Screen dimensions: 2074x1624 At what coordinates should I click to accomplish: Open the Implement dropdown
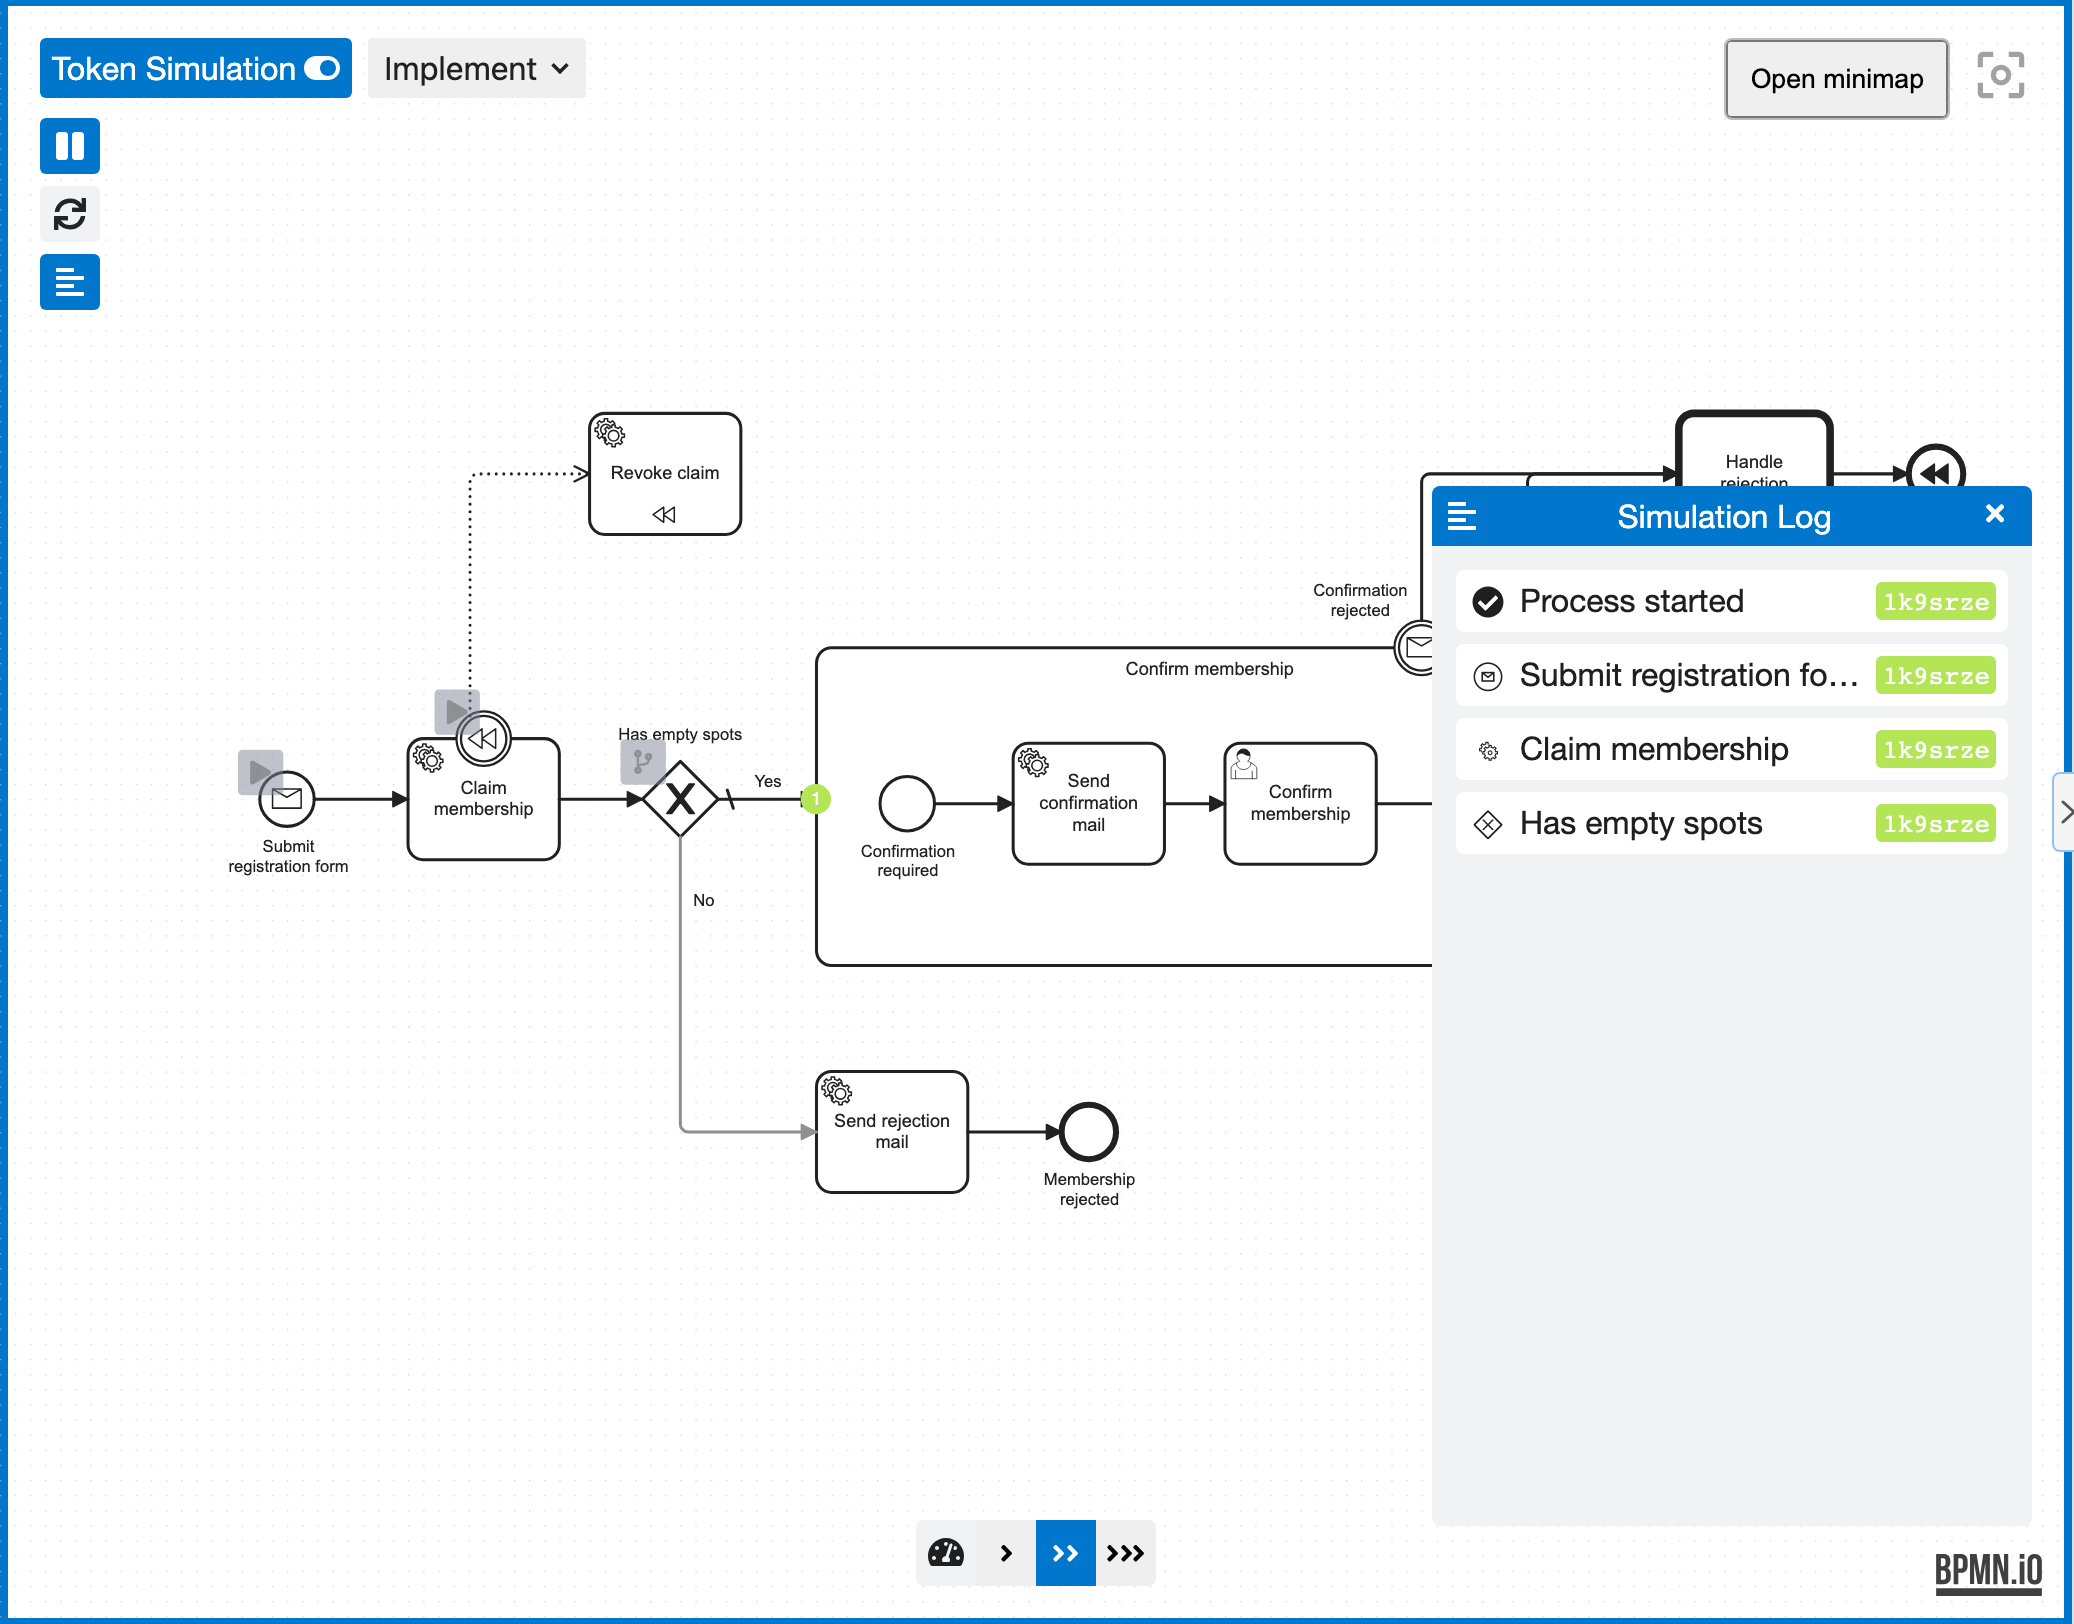(x=476, y=69)
